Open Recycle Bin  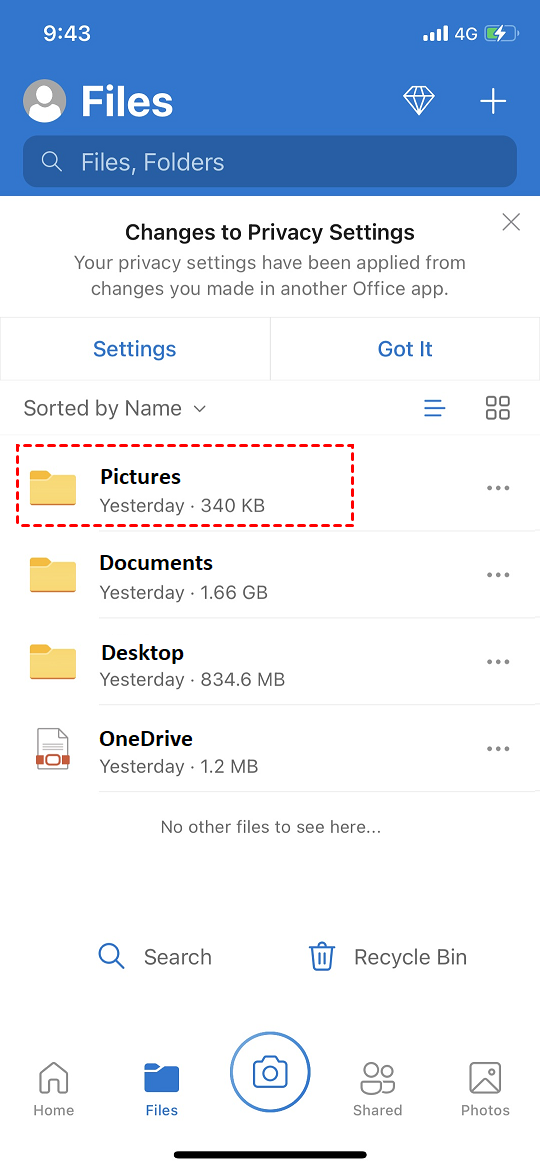point(388,957)
